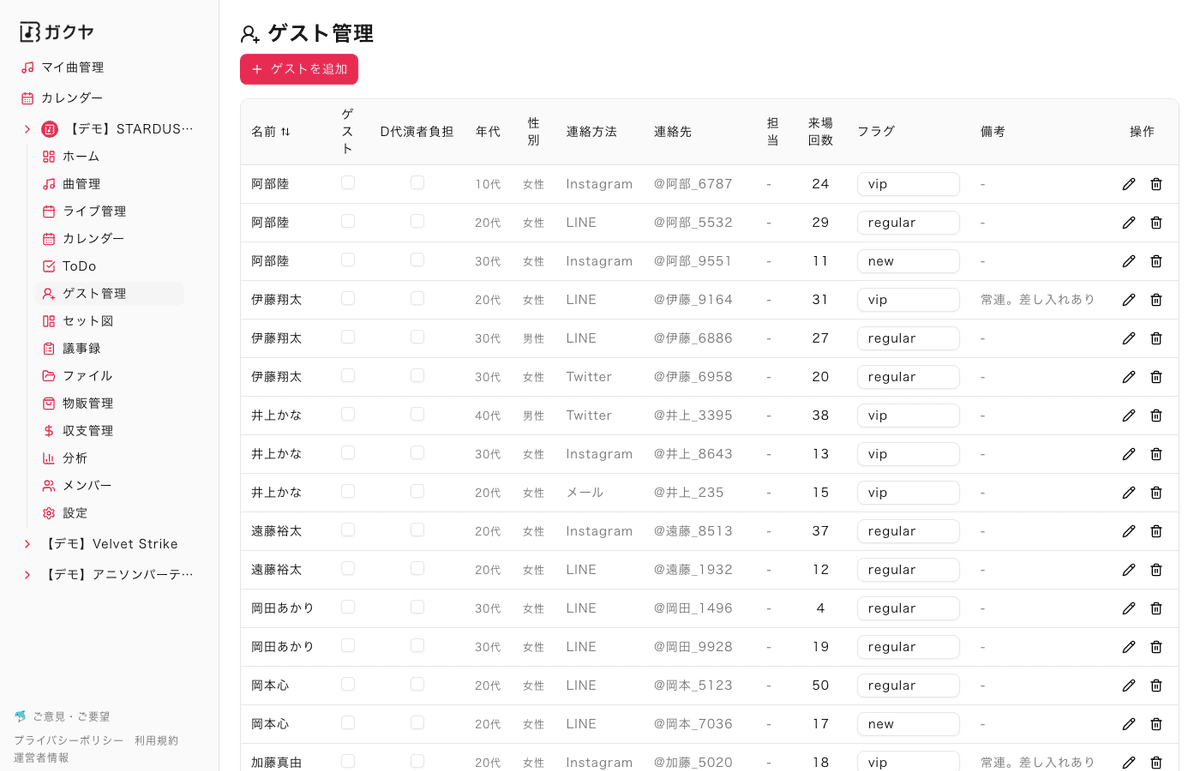Toggle D代演者負担 checkbox for @伊藤_9164 row
Screen dimensions: 1200x771
click(417, 299)
